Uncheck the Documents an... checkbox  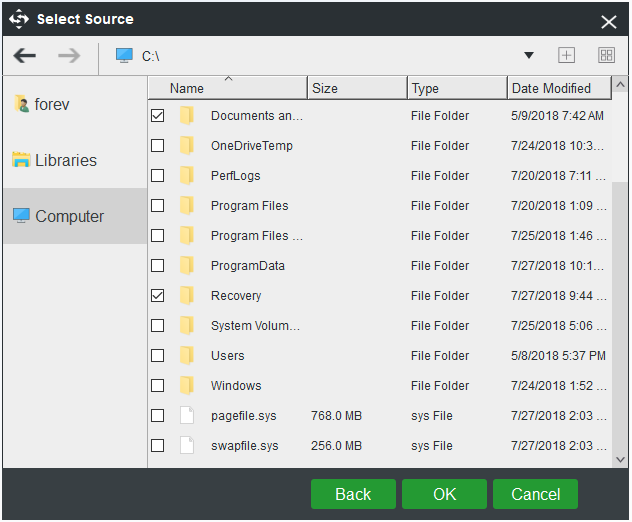tap(158, 116)
